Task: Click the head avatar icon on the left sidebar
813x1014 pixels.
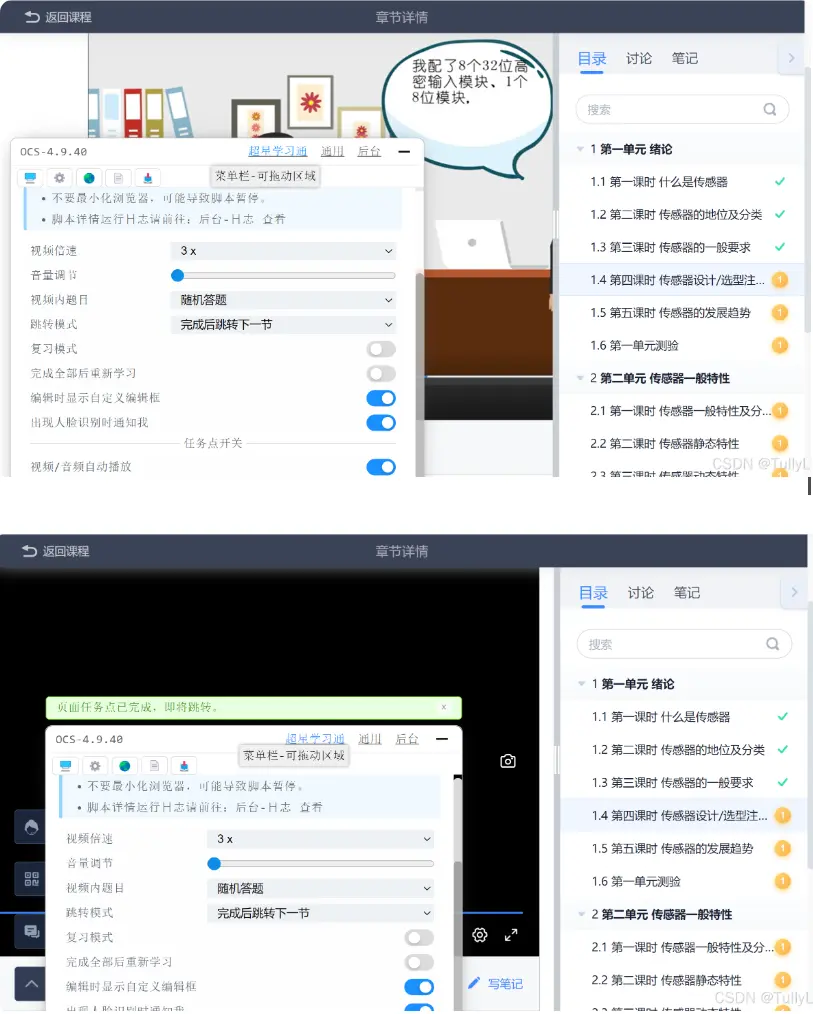Action: tap(31, 826)
